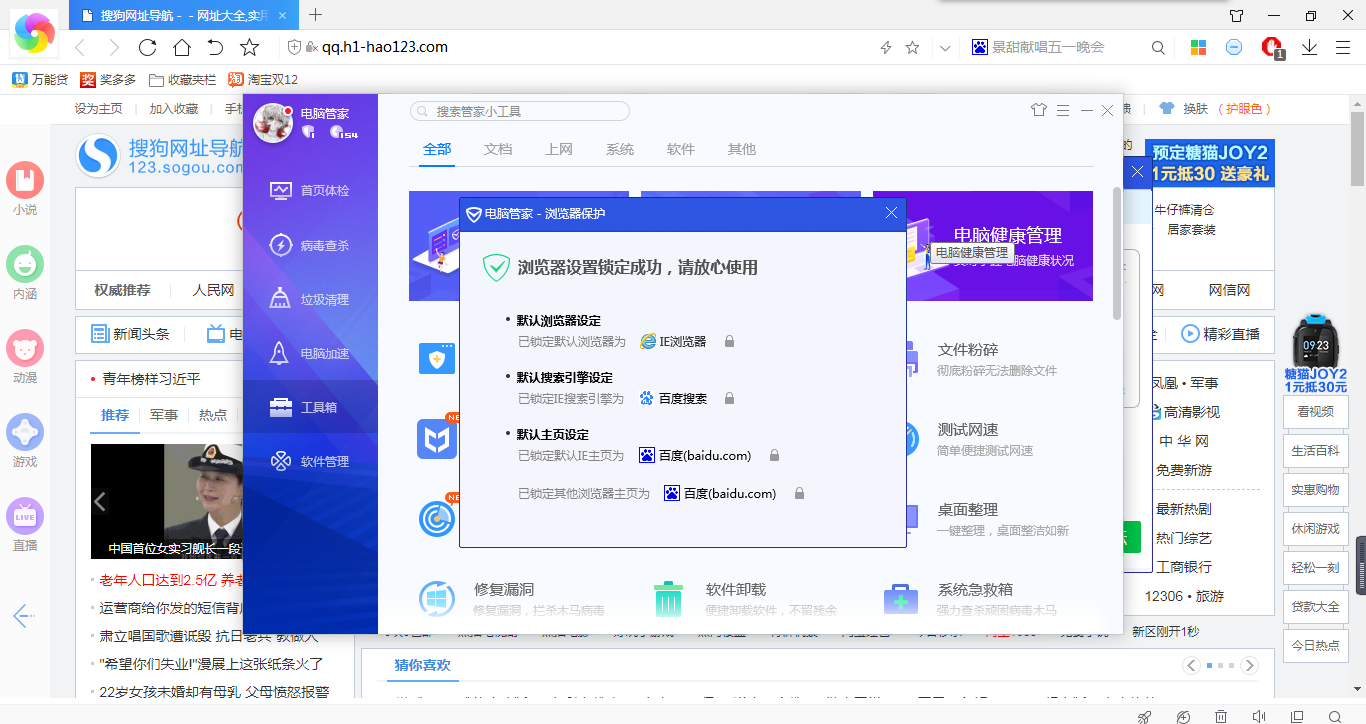Open the 系统急救箱 icon
Viewport: 1366px width, 724px height.
click(x=901, y=599)
